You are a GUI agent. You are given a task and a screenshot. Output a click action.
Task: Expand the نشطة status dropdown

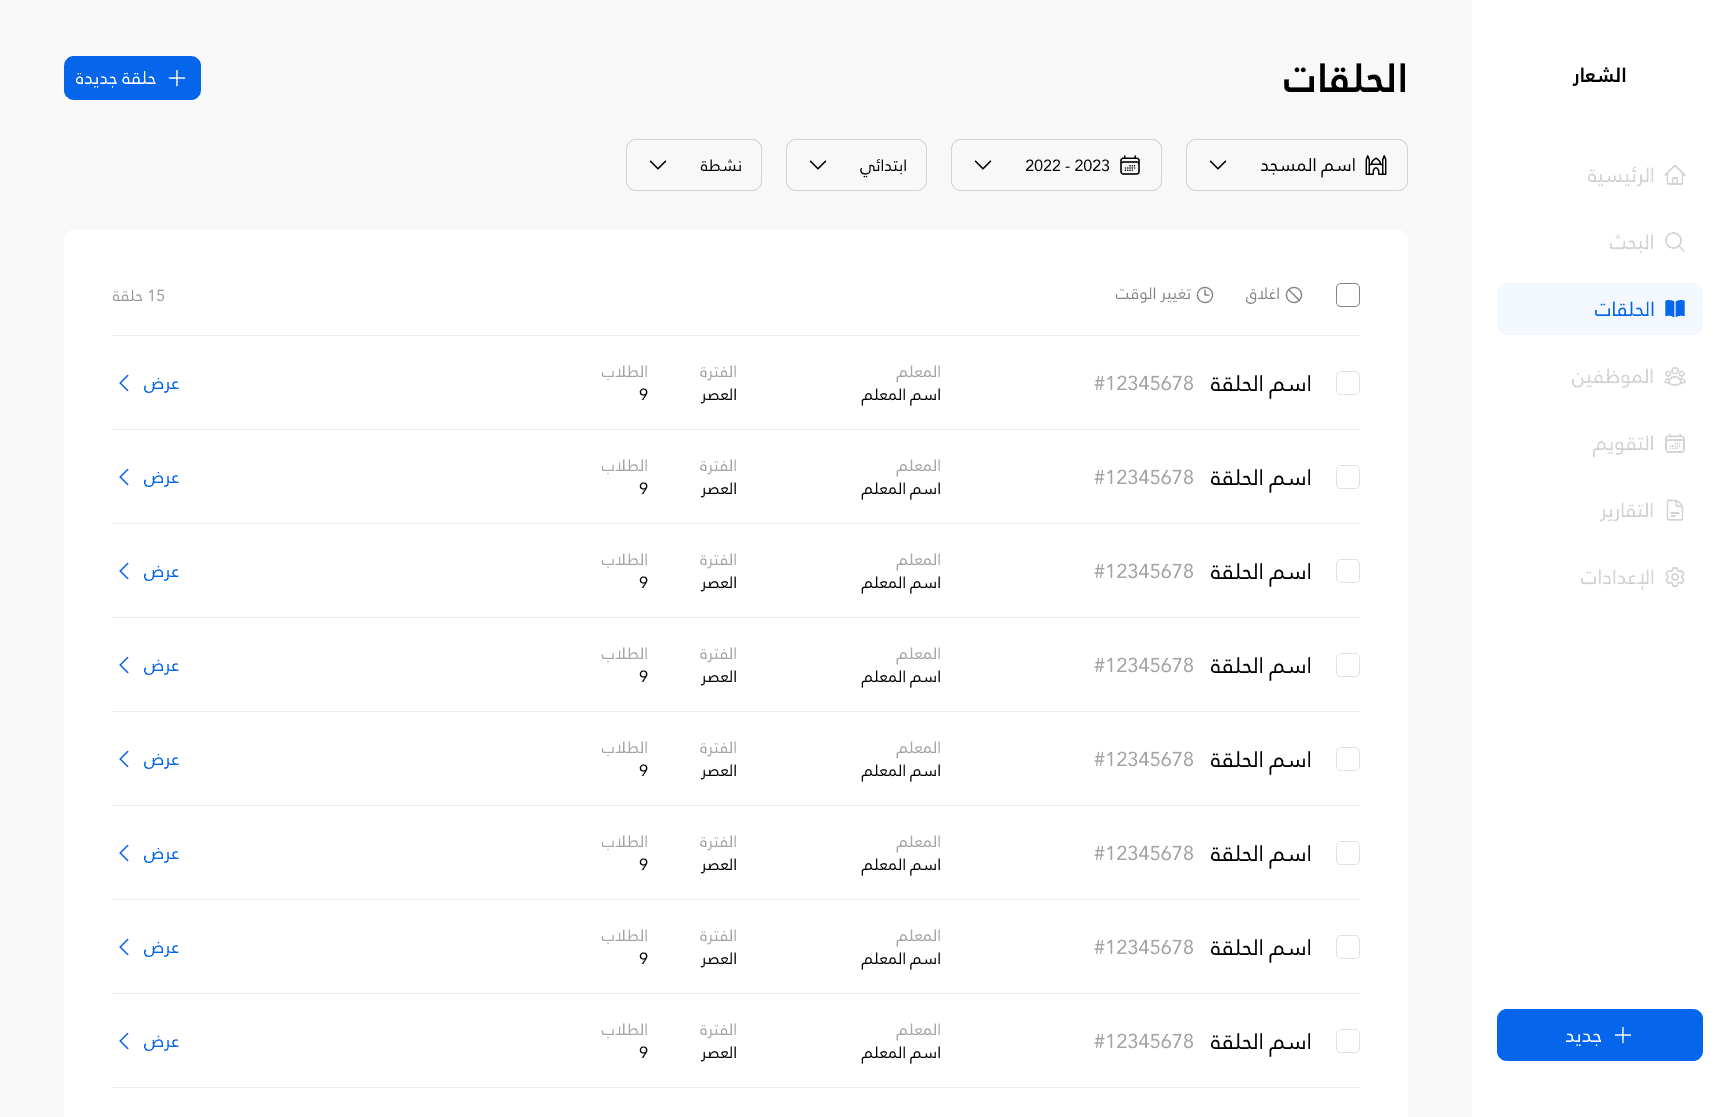694,165
